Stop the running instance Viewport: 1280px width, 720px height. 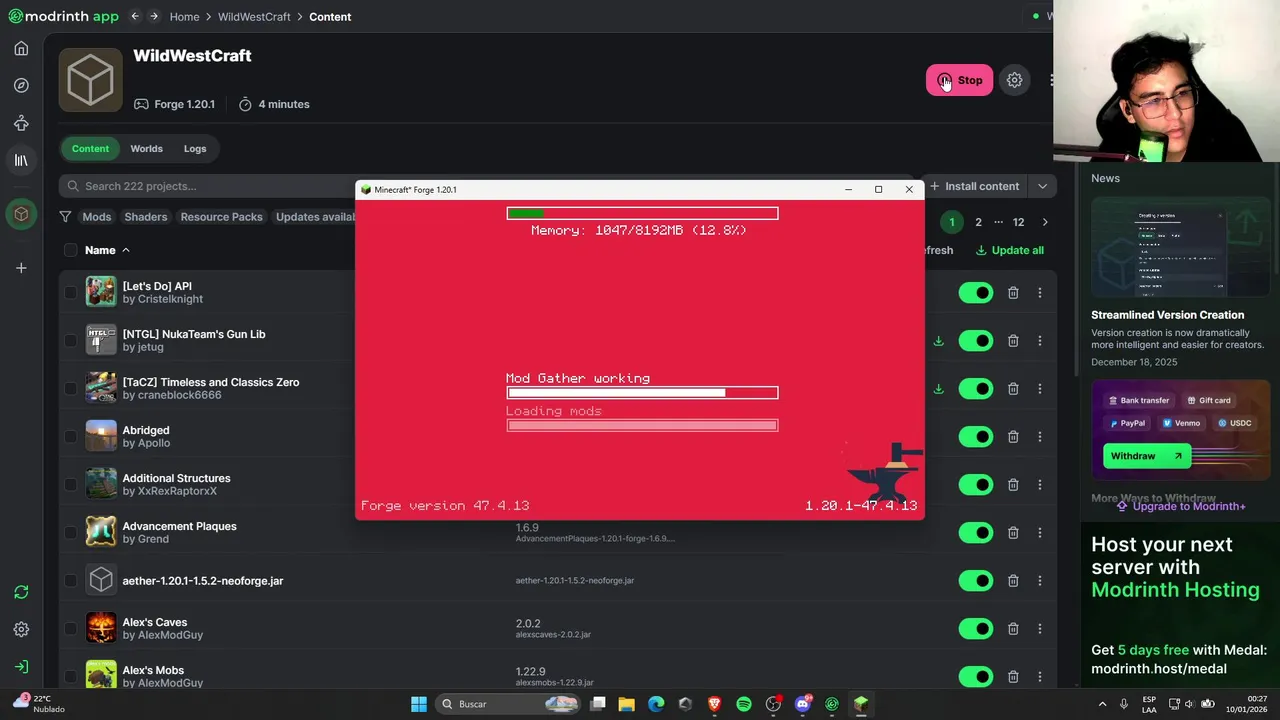(x=959, y=80)
